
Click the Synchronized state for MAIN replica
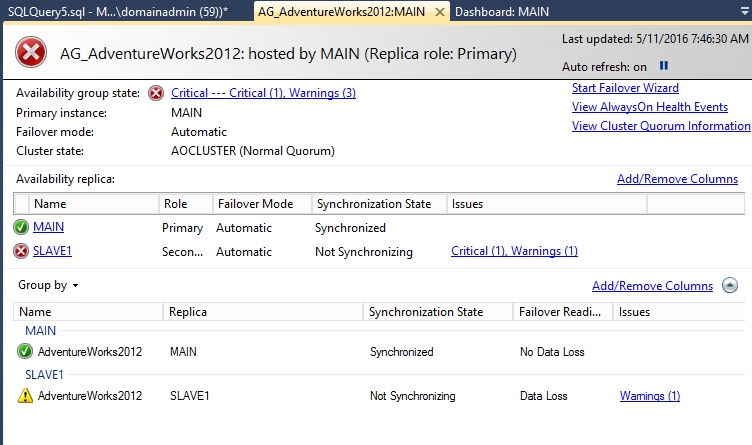(x=350, y=228)
